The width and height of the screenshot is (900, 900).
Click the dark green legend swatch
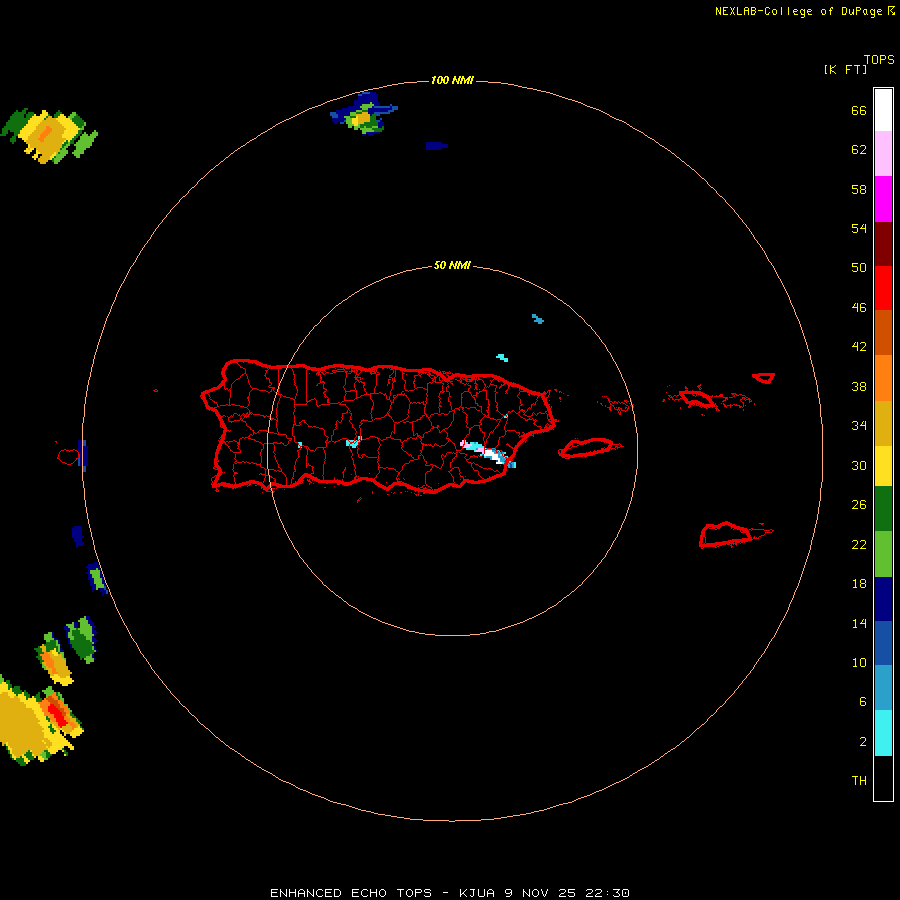point(883,509)
